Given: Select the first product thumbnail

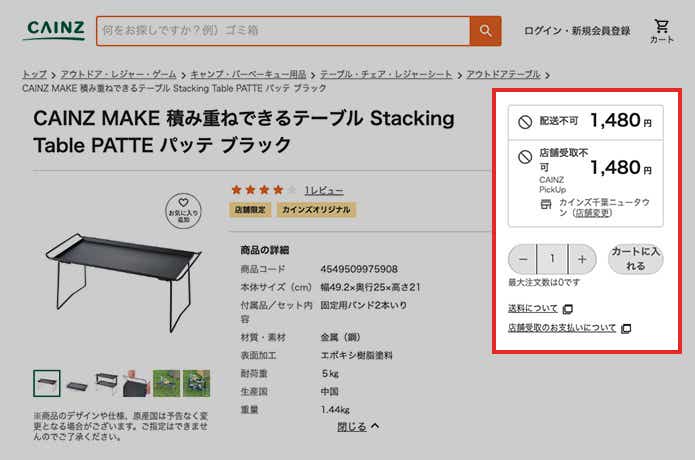Looking at the screenshot, I should 47,383.
